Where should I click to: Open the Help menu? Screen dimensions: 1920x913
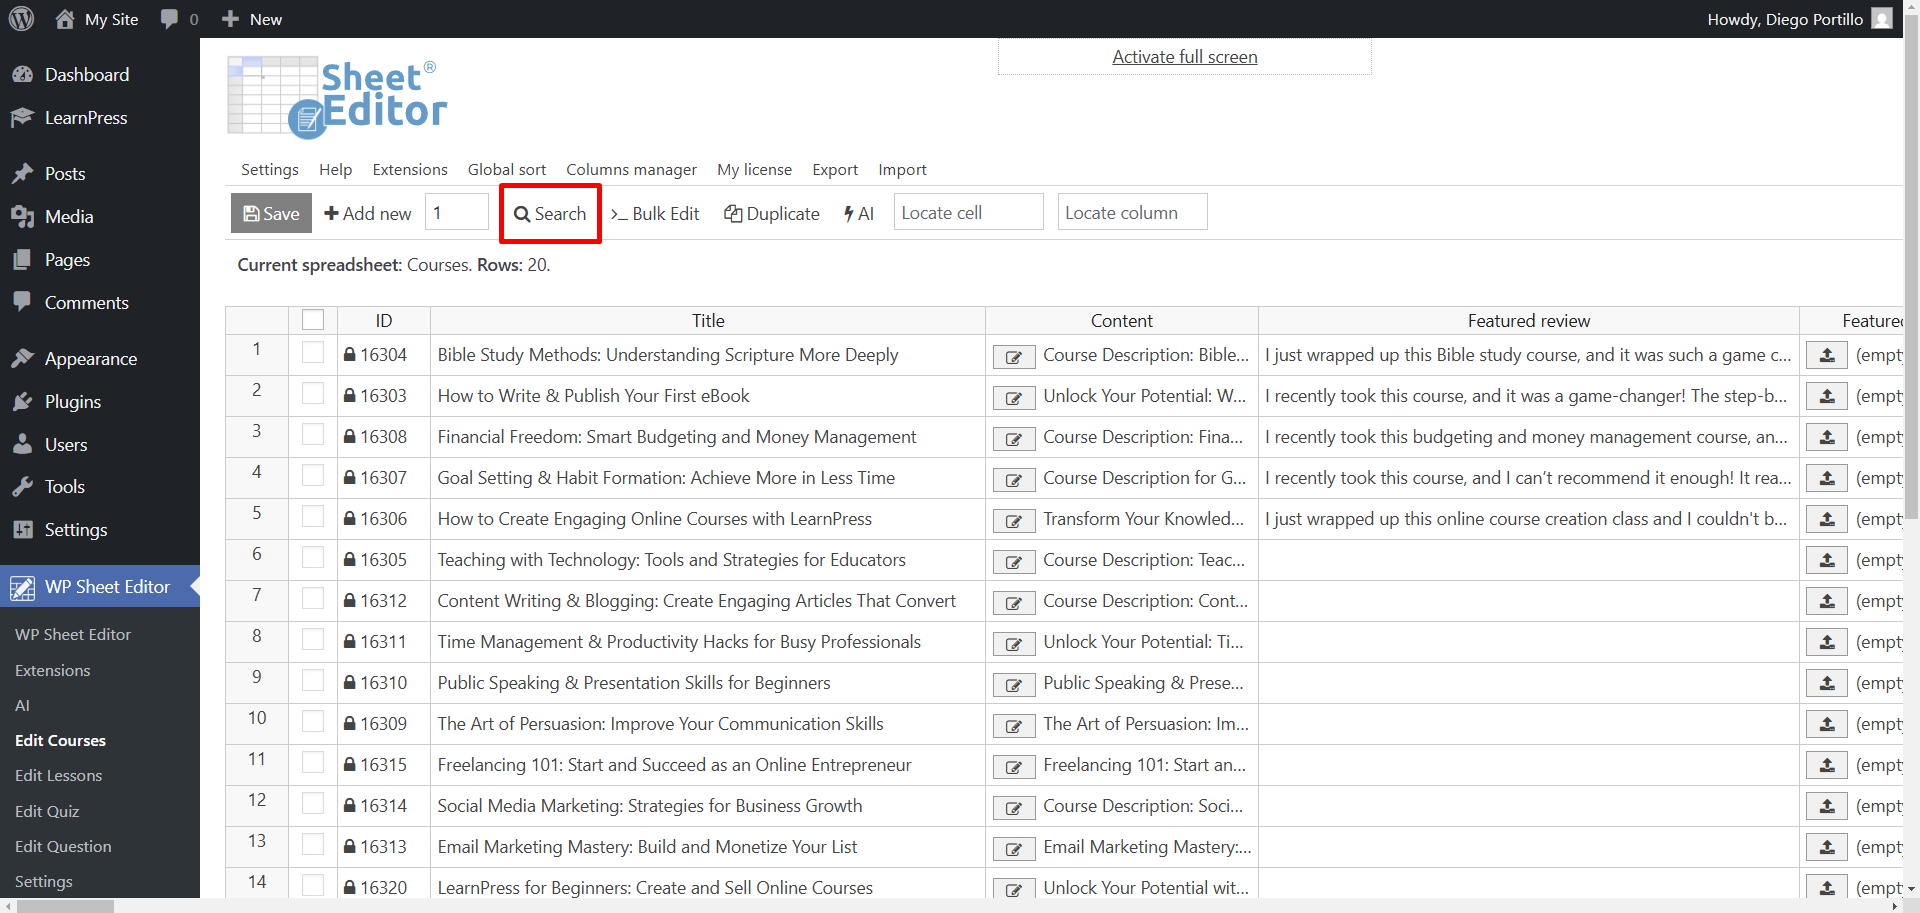click(x=336, y=170)
